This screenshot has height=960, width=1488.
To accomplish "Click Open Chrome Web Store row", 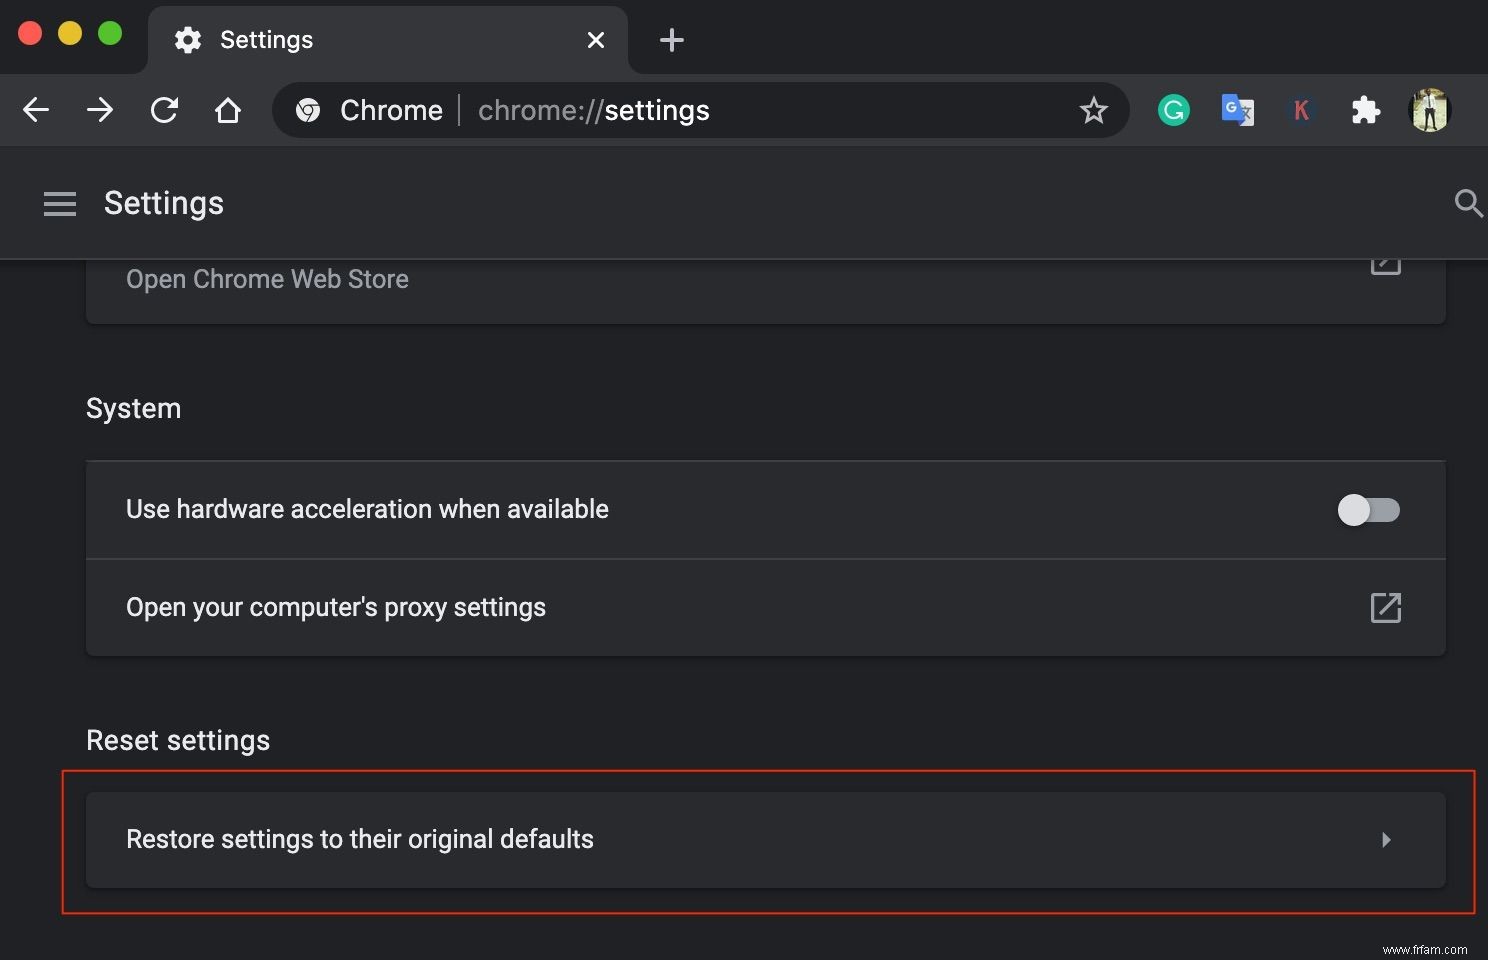I will point(766,290).
